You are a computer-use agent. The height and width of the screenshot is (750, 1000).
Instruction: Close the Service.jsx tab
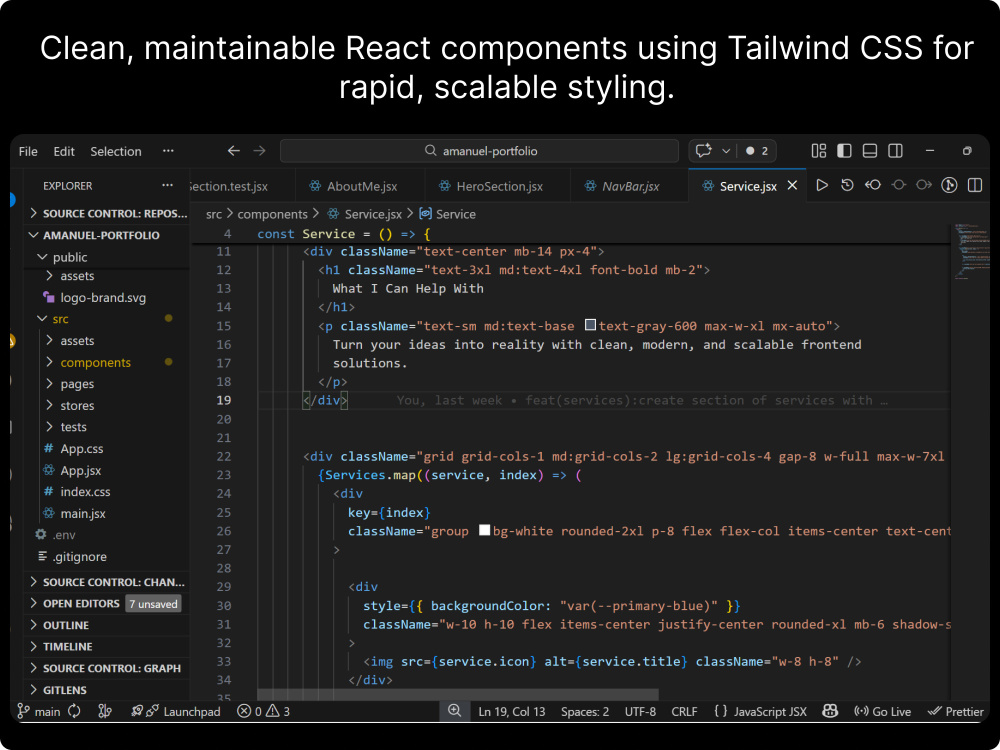point(792,186)
